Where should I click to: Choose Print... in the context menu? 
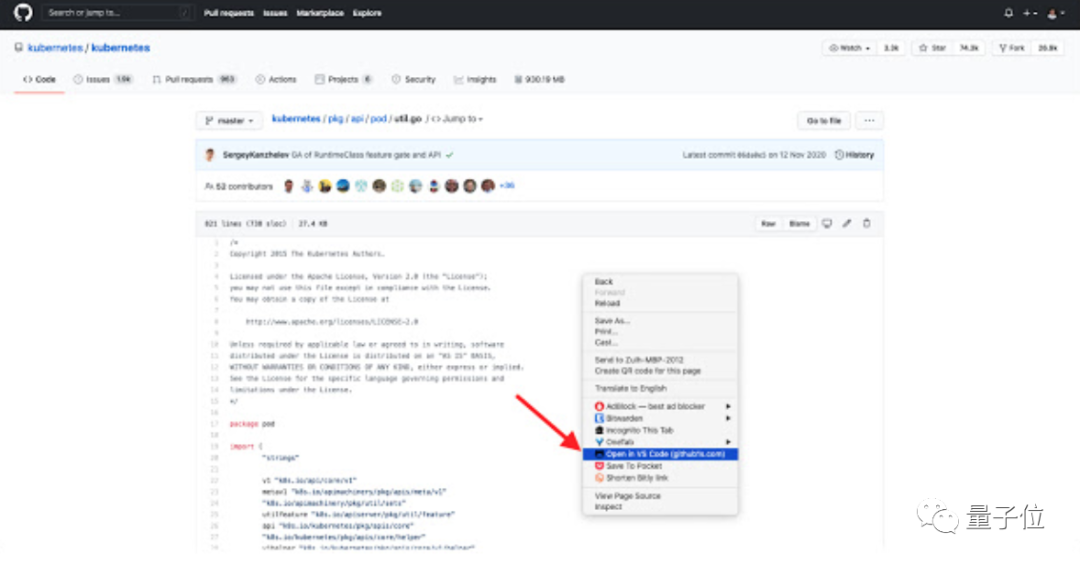660,332
